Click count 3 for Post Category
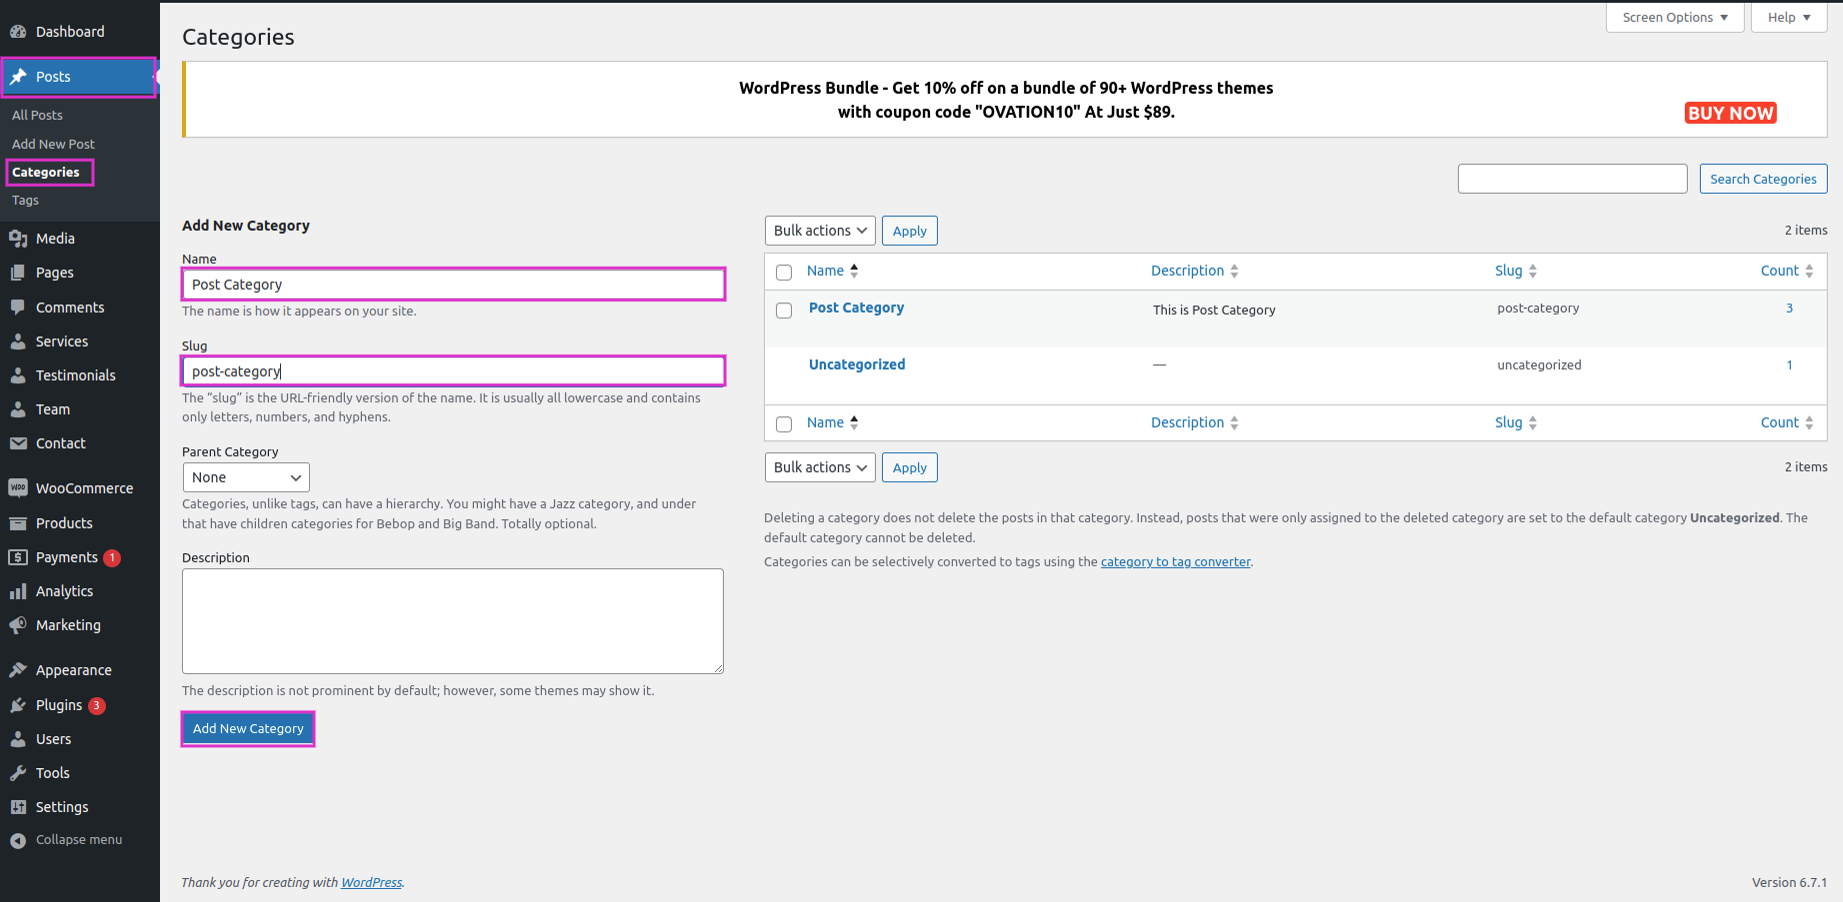Viewport: 1843px width, 902px height. click(x=1789, y=308)
